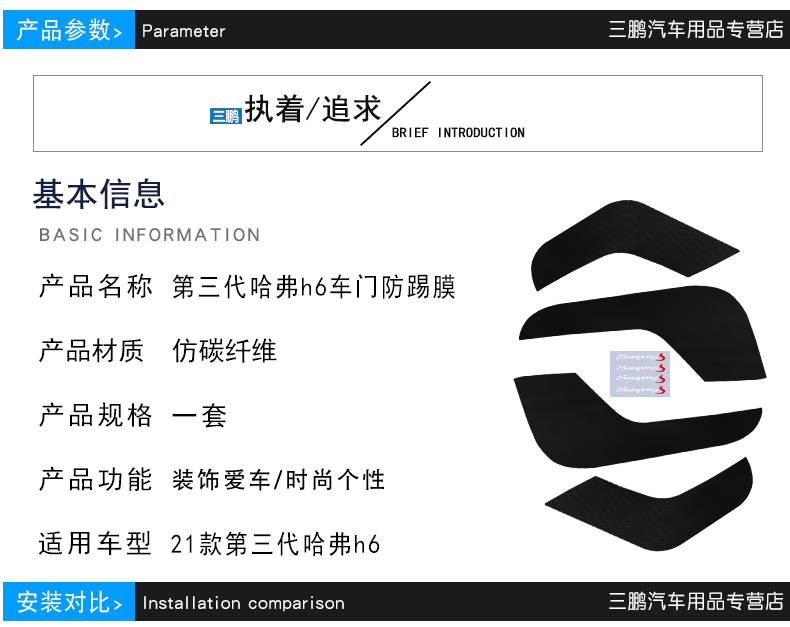
Task: Click the 产品名称 label
Action: [96, 286]
